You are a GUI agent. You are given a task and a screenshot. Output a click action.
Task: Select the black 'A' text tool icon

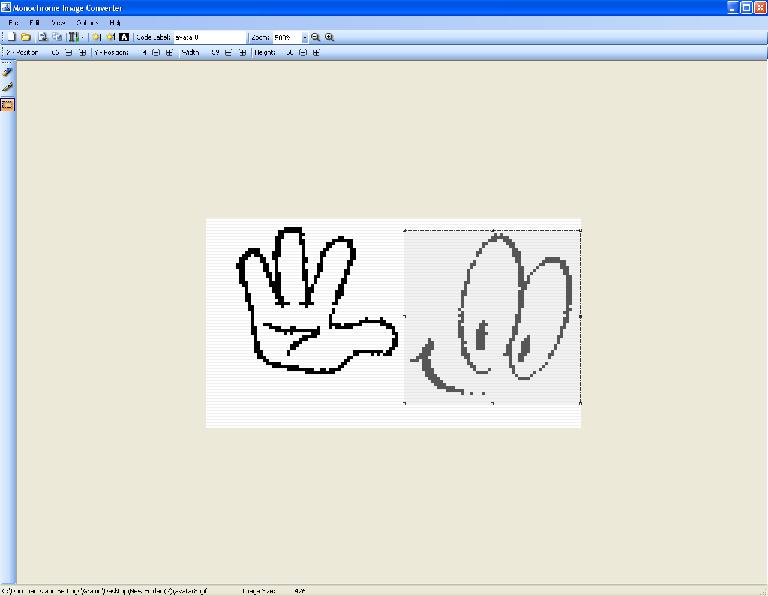click(124, 37)
